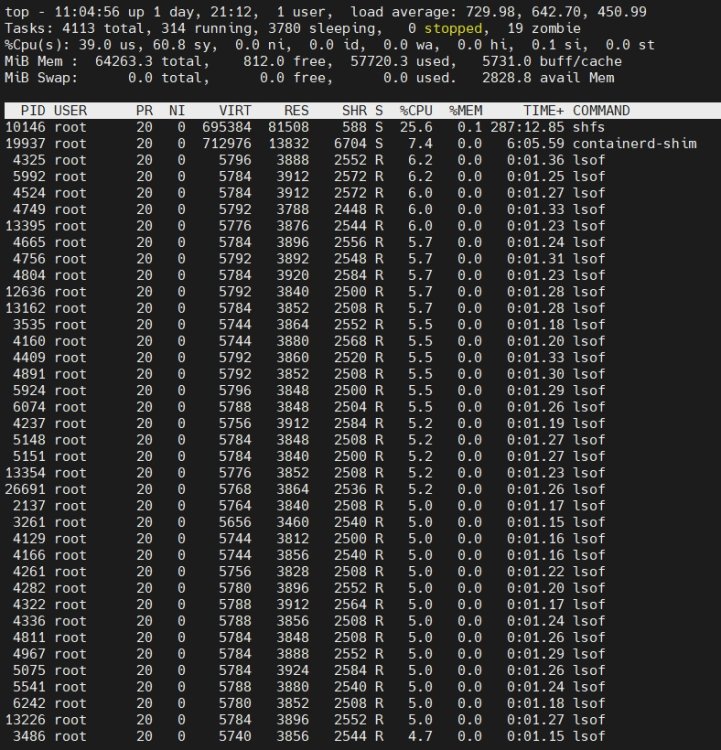The width and height of the screenshot is (721, 750).
Task: Click PID 12636 lsof row
Action: click(x=305, y=292)
